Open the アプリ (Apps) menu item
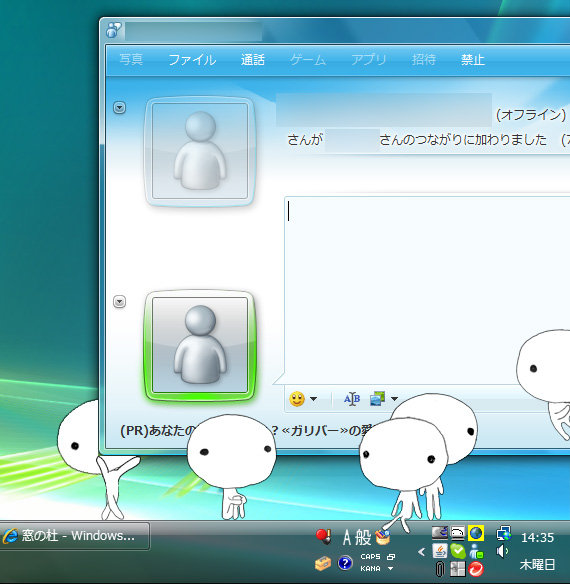 tap(368, 60)
